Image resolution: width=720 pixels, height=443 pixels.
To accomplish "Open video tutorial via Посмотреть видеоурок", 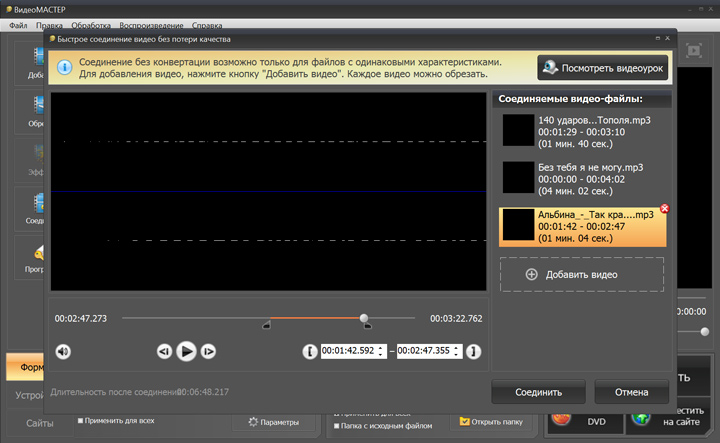I will pyautogui.click(x=602, y=68).
